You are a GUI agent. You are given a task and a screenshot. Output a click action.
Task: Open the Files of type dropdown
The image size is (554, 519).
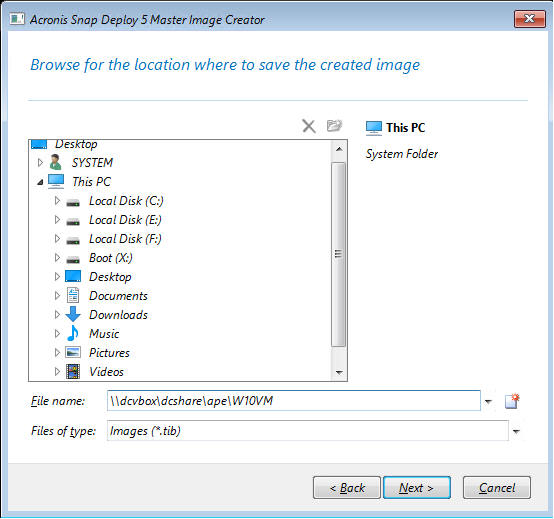pyautogui.click(x=516, y=431)
